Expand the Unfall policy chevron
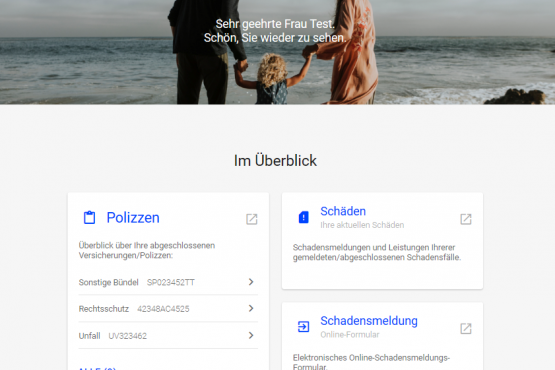This screenshot has width=555, height=370. pyautogui.click(x=251, y=335)
